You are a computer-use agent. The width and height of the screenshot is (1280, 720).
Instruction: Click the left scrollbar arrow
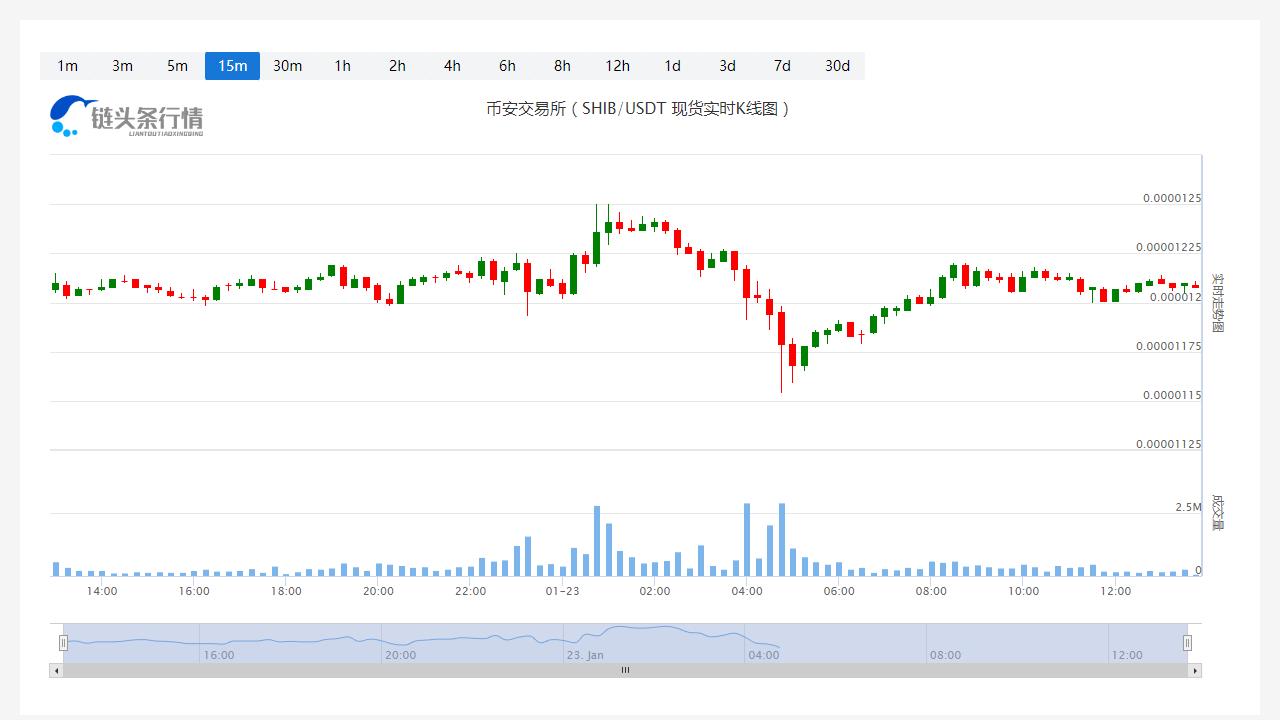[56, 671]
